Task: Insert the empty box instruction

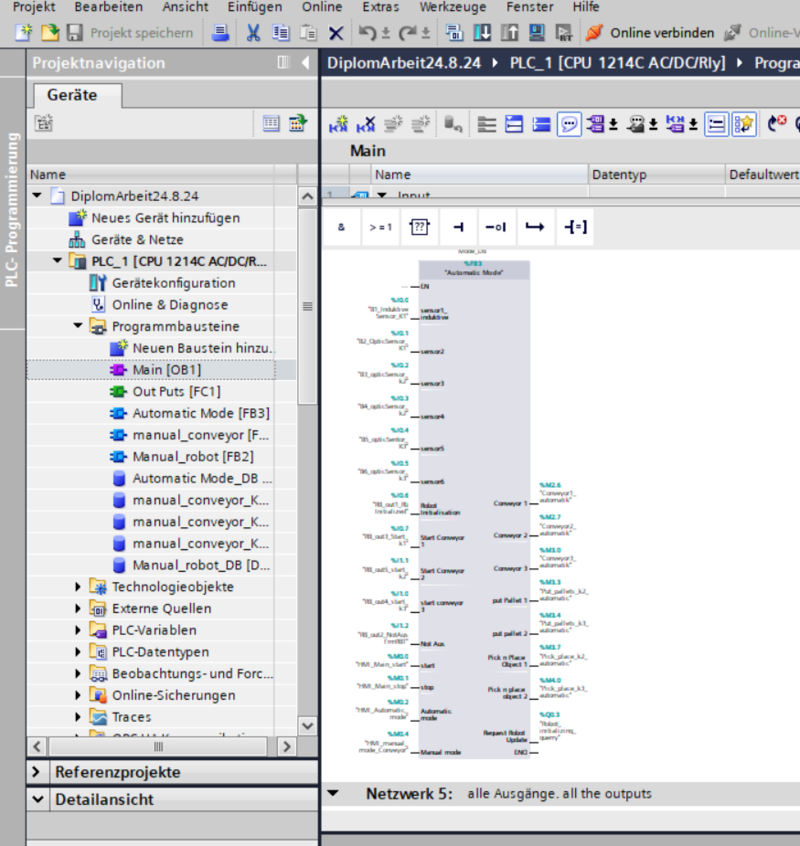Action: pos(419,228)
